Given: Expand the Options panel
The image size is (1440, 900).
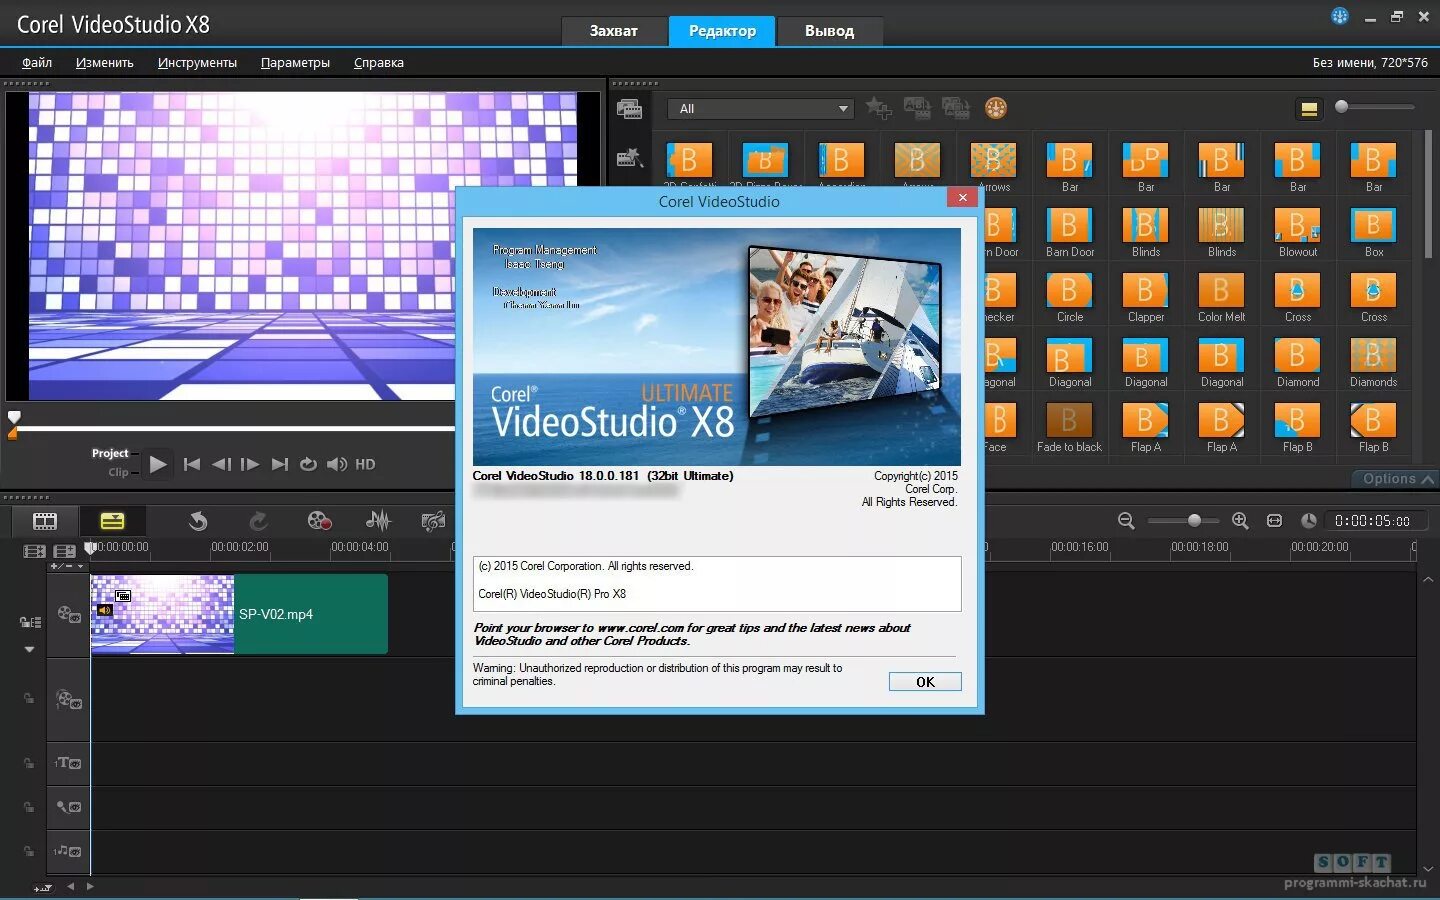Looking at the screenshot, I should click(1397, 479).
